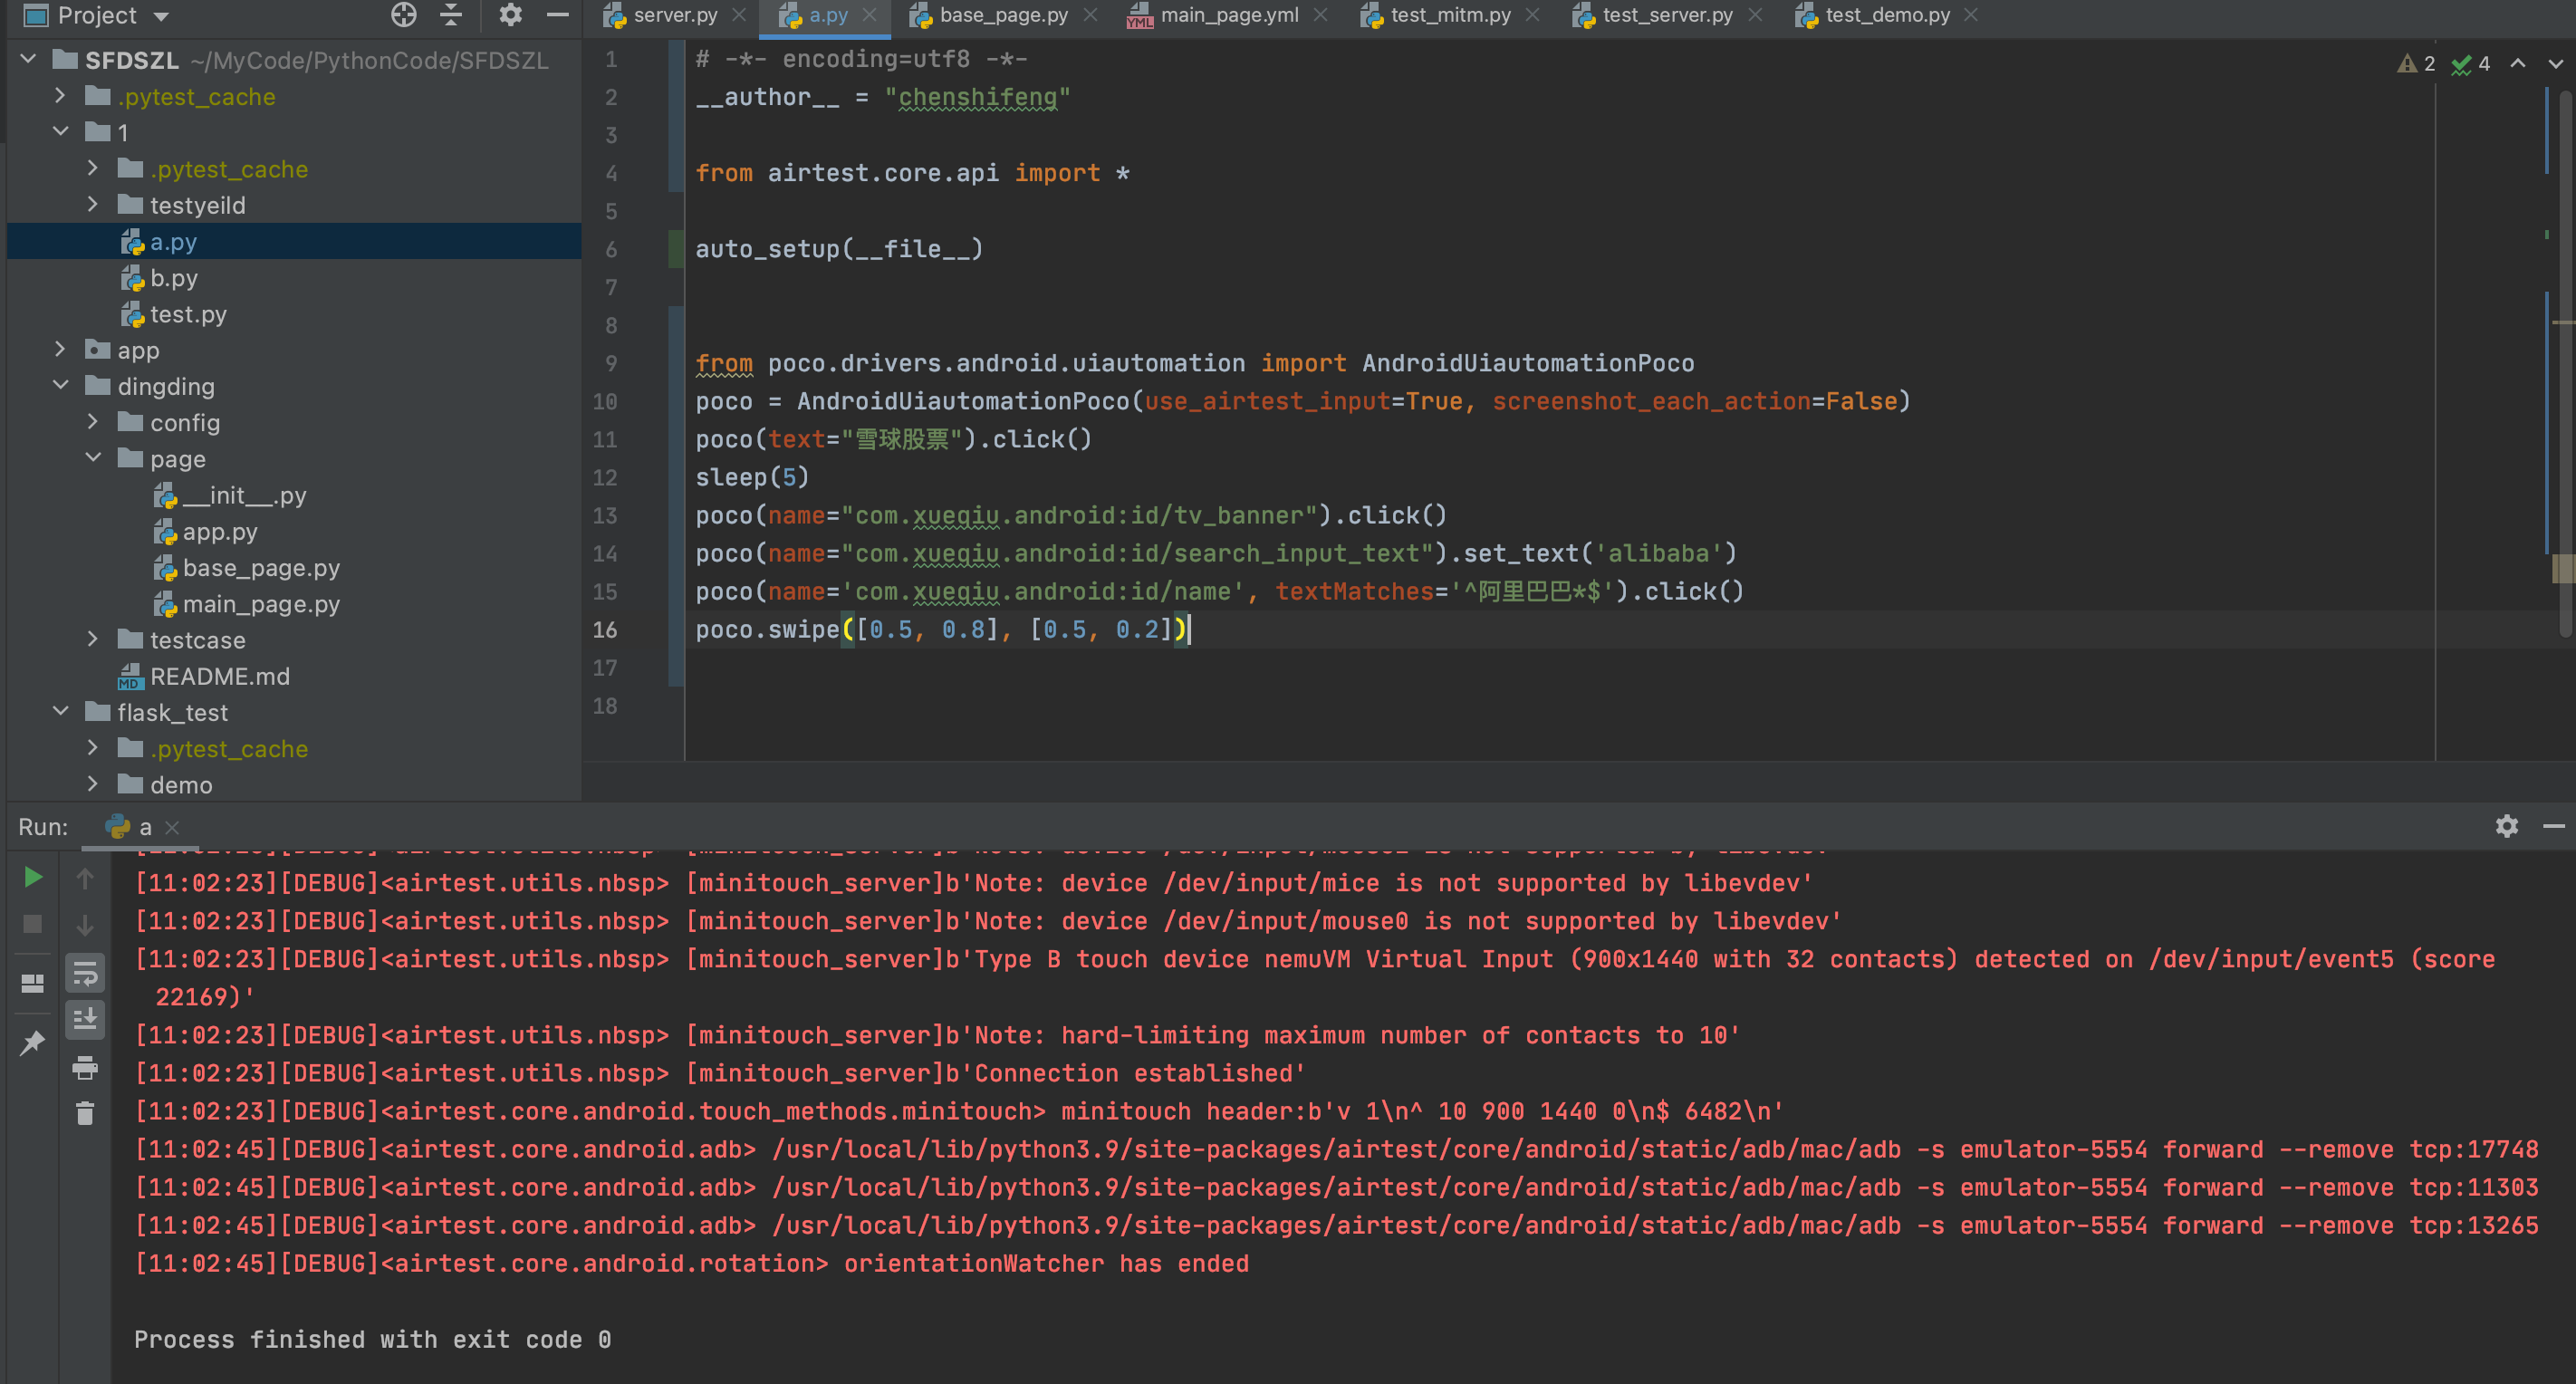Click the green Rerun button in the Run panel
Viewport: 2576px width, 1384px height.
(x=33, y=877)
